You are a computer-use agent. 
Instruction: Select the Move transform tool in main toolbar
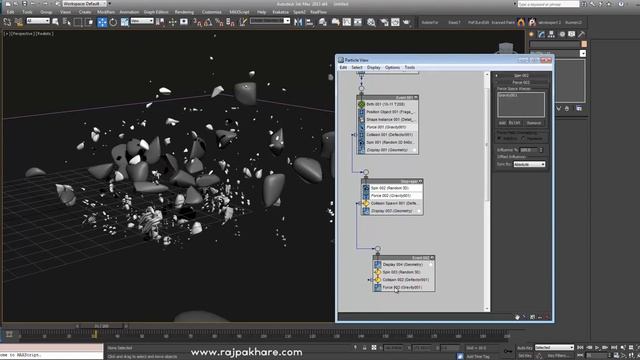pyautogui.click(x=102, y=22)
